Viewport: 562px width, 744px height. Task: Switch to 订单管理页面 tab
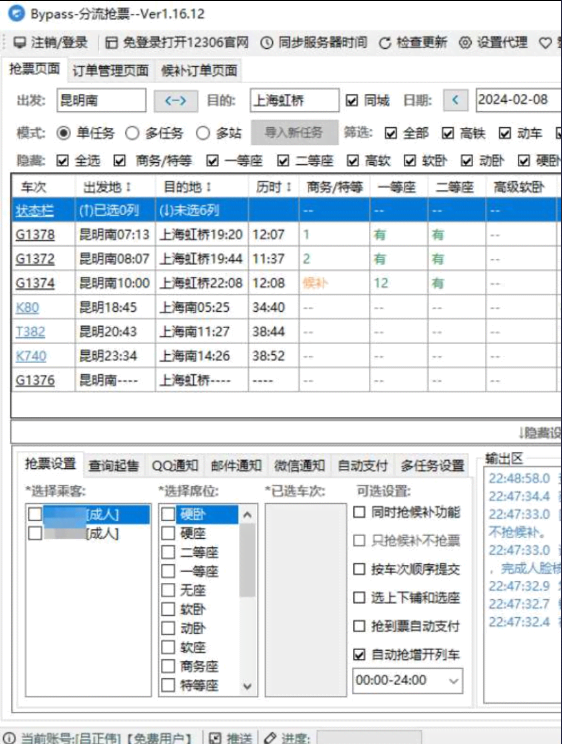pos(110,71)
